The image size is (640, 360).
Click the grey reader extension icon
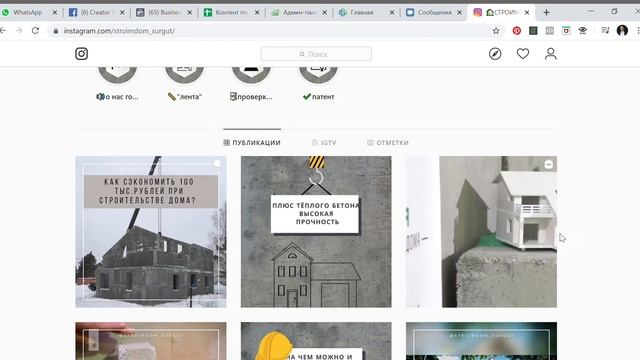click(x=550, y=31)
